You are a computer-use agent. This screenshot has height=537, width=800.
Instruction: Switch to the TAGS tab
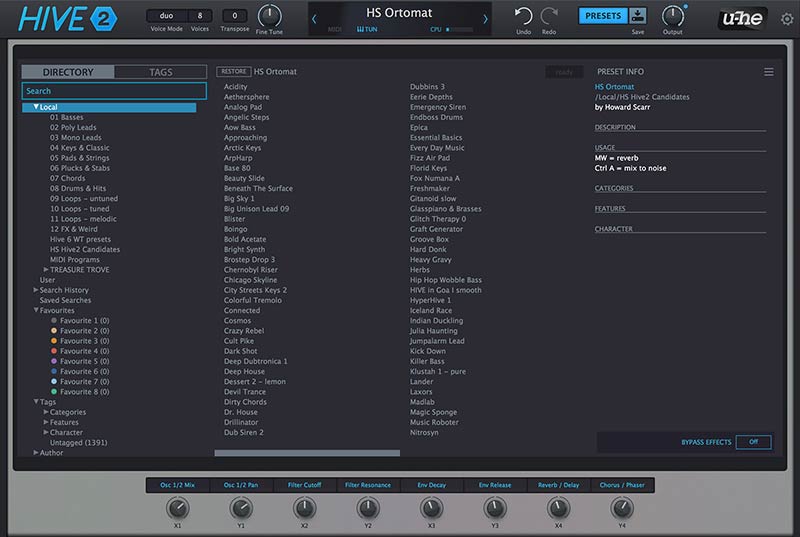click(x=161, y=72)
